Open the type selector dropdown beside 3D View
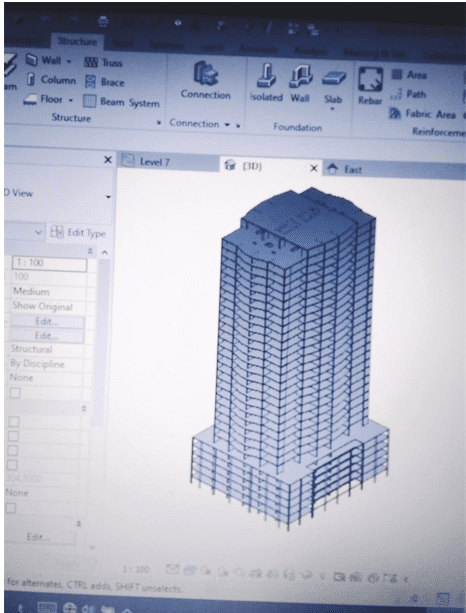The width and height of the screenshot is (466, 613). point(108,197)
